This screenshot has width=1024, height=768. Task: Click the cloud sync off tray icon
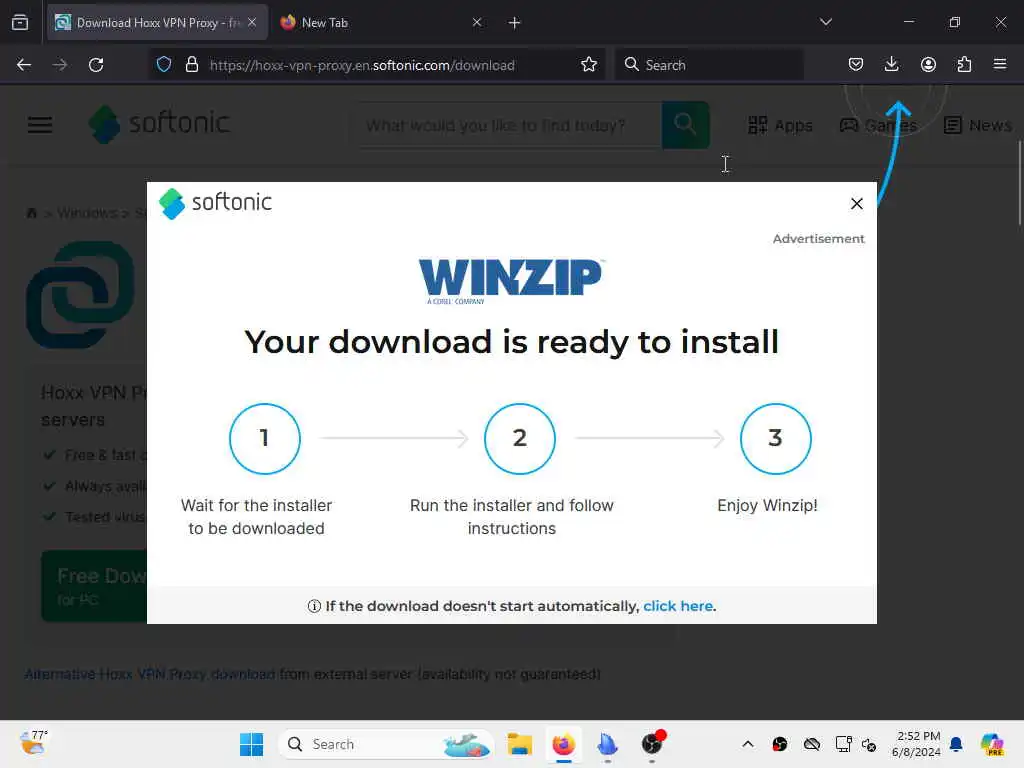pyautogui.click(x=812, y=744)
